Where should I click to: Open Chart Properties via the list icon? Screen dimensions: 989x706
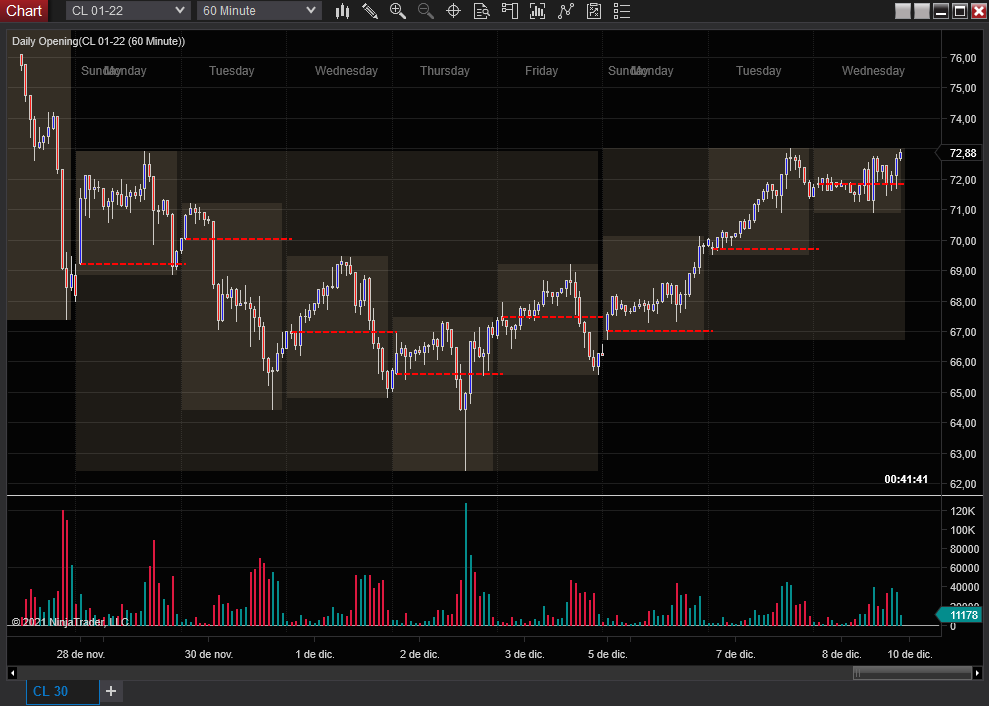pos(622,11)
